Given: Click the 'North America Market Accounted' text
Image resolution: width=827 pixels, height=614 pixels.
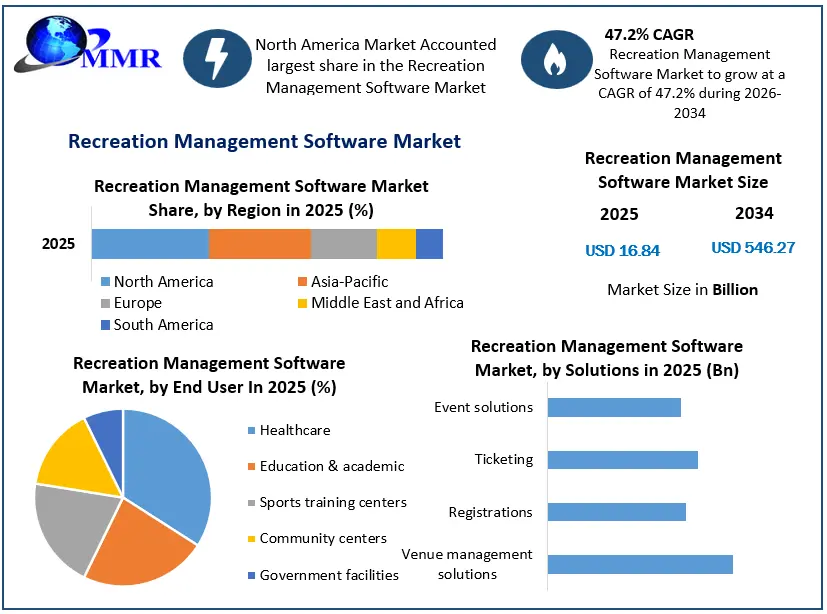Looking at the screenshot, I should (x=376, y=45).
